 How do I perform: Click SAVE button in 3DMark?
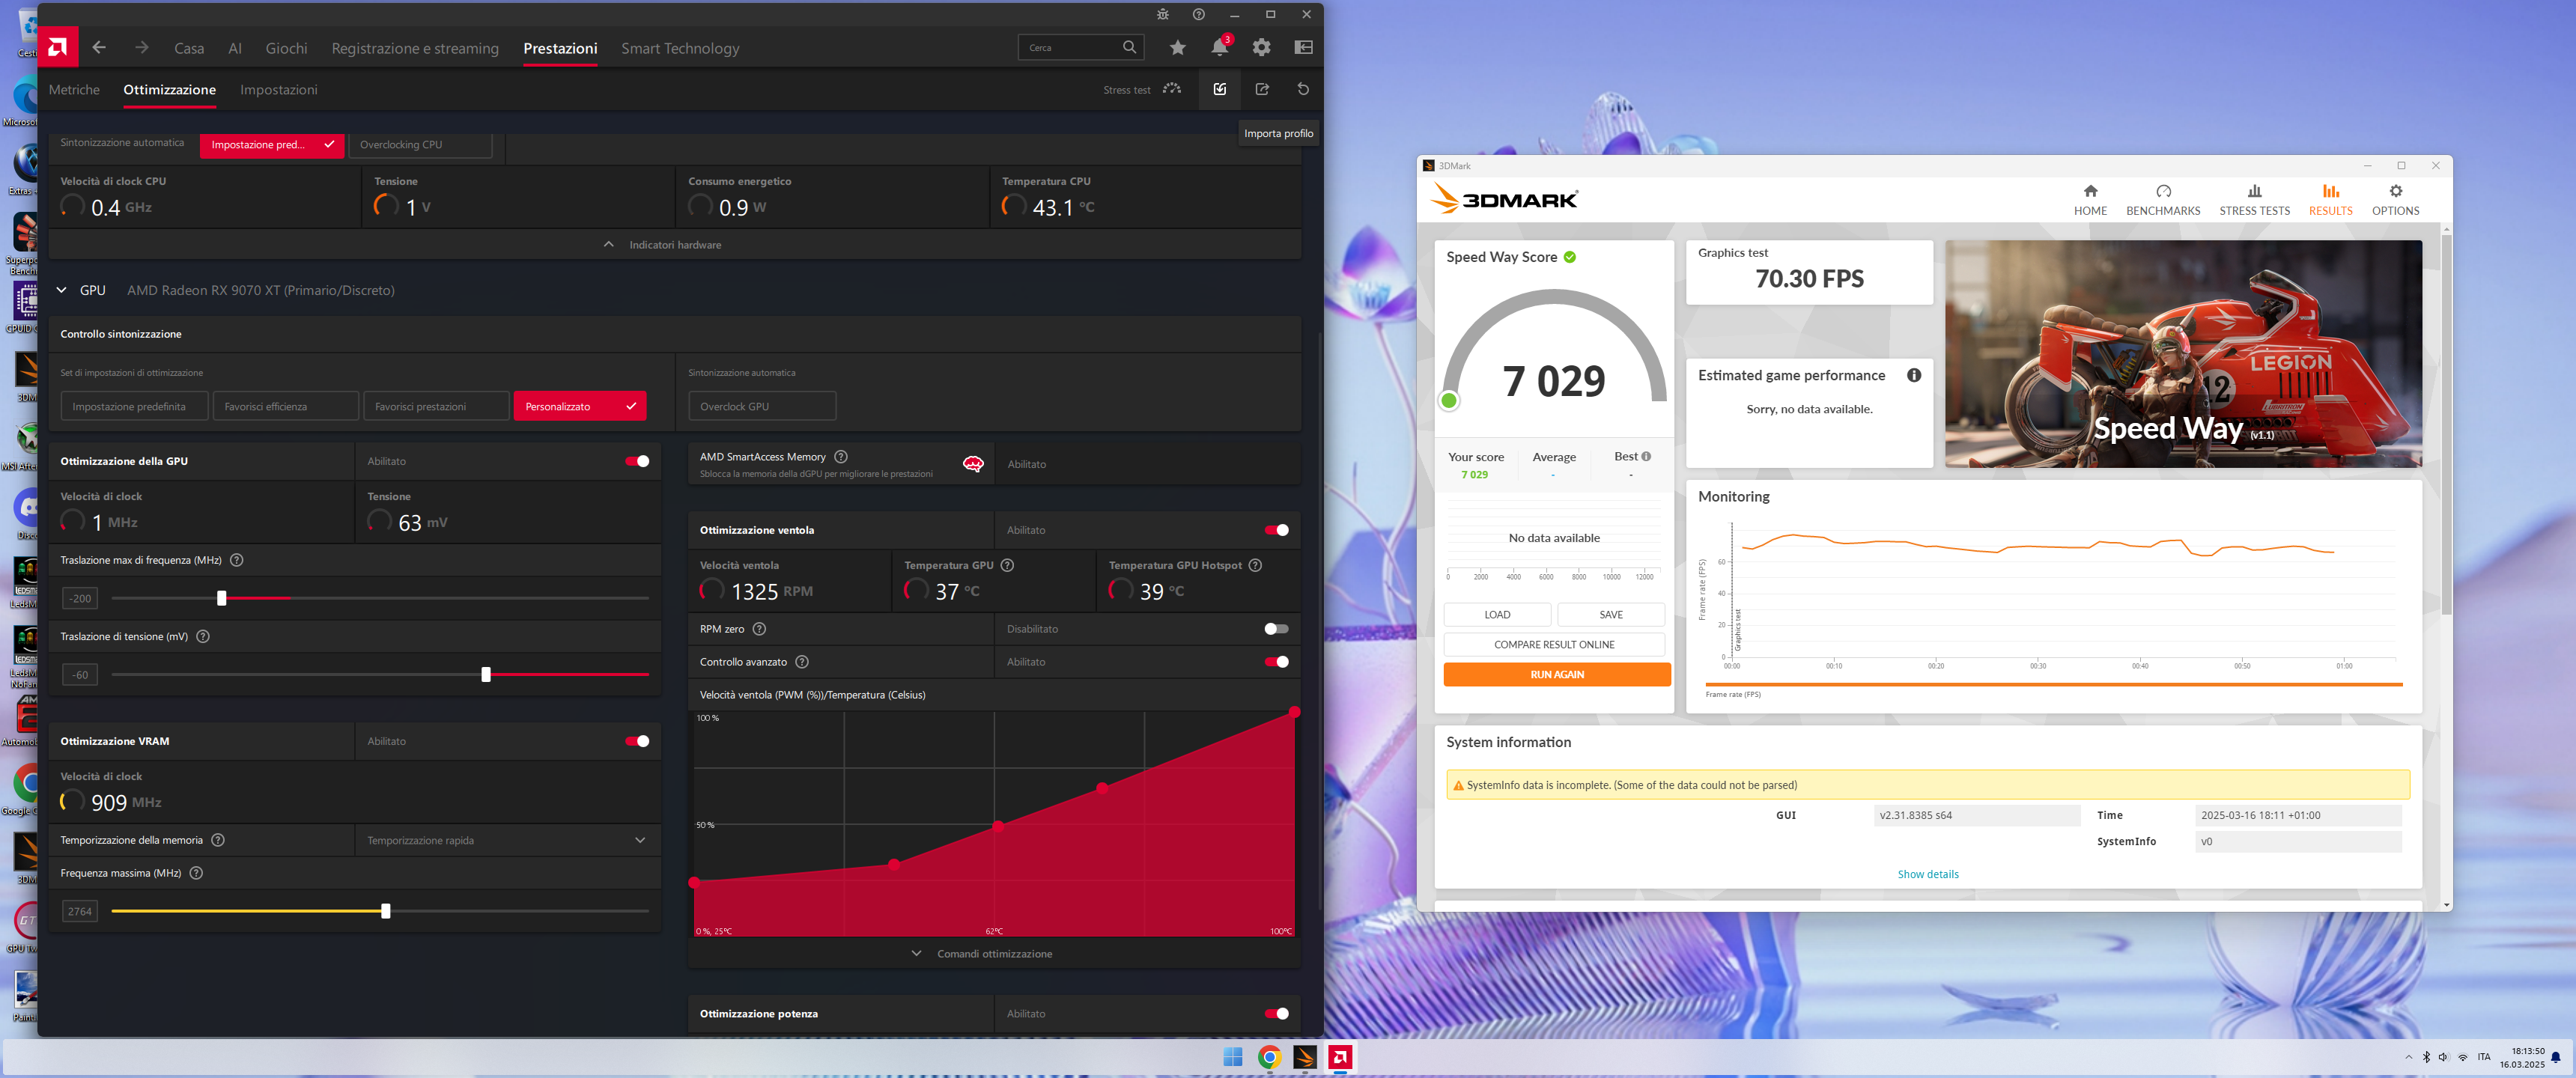pos(1610,614)
